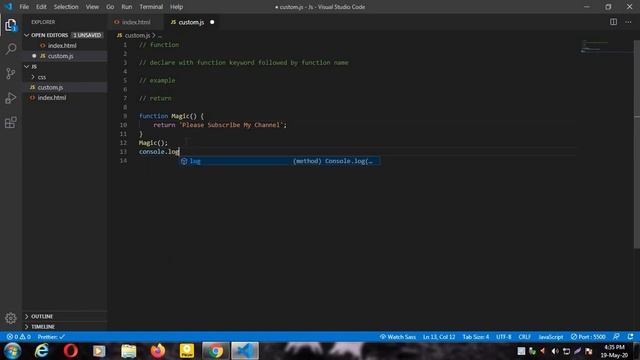
Task: Open the Run menu
Action: pyautogui.click(x=127, y=7)
